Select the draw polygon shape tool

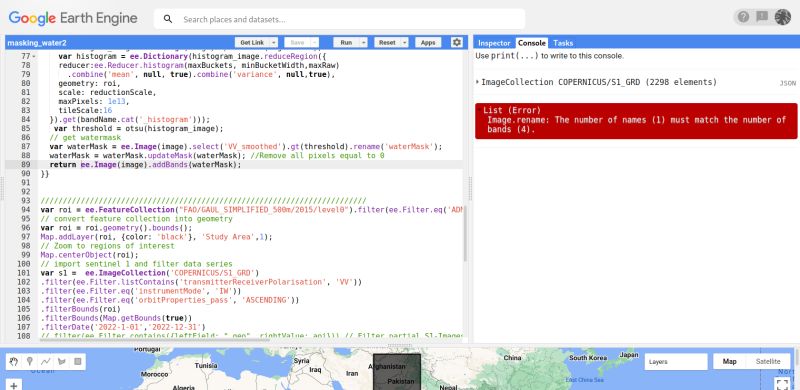point(62,361)
